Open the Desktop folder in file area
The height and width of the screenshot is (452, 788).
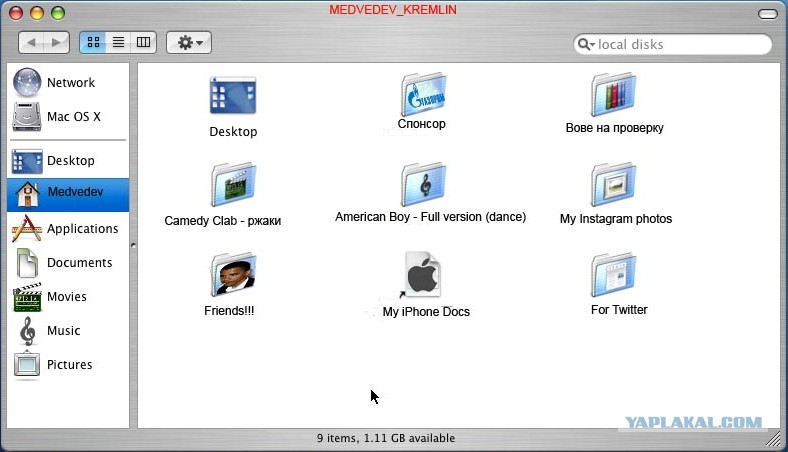click(232, 96)
